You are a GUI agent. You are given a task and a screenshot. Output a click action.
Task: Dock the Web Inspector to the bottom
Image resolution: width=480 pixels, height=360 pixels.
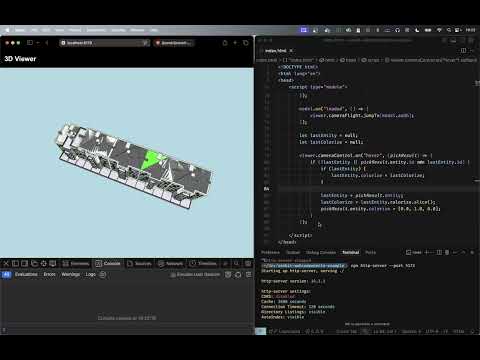pos(15,263)
